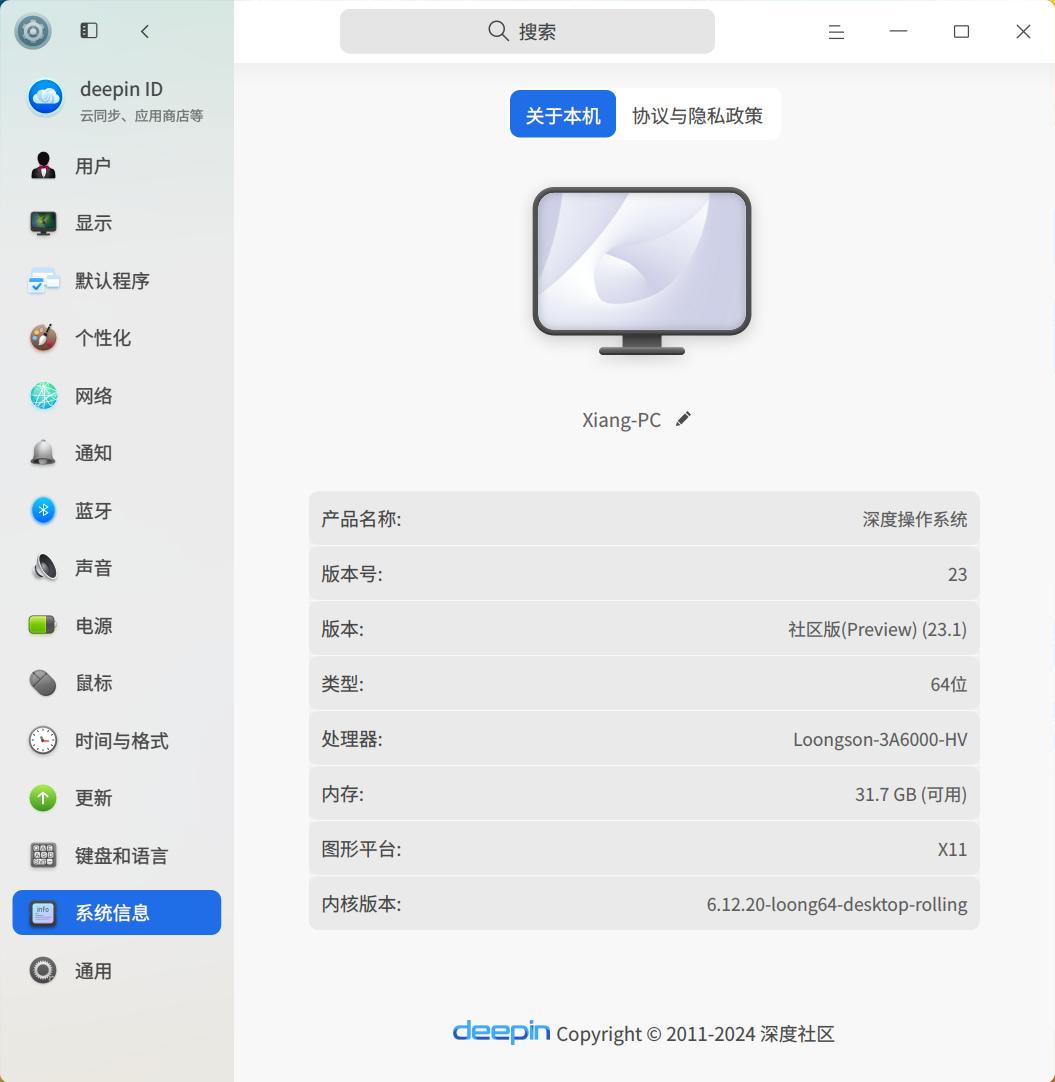
Task: Open 蓝牙 Bluetooth icon
Action: 43,511
